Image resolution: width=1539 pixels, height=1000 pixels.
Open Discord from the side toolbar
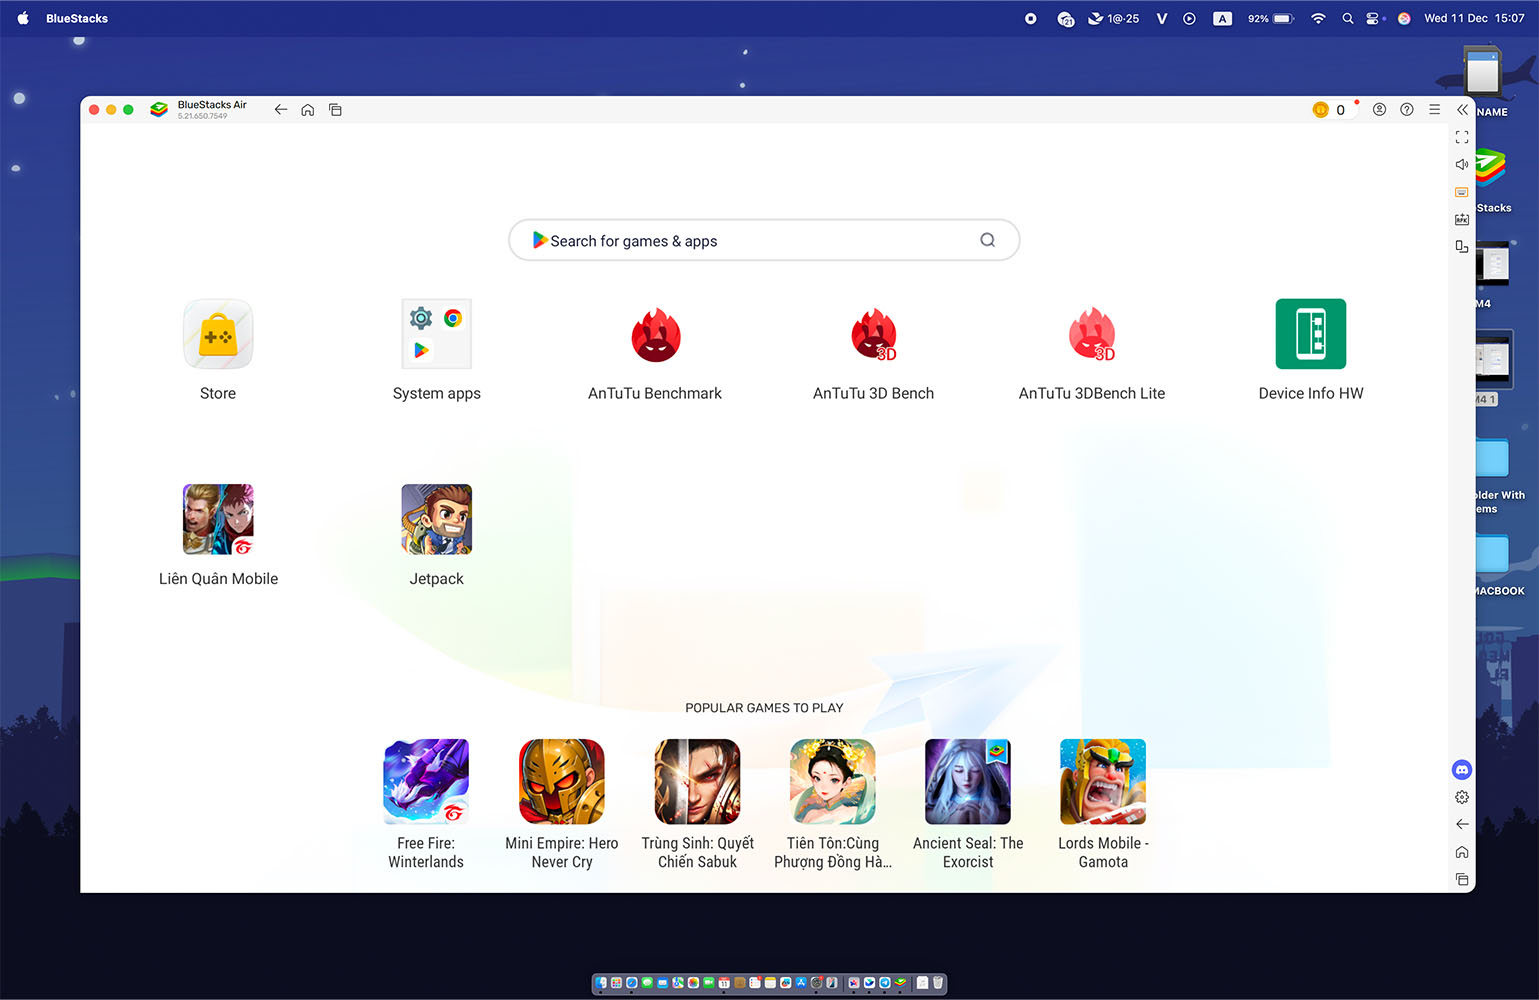1462,770
